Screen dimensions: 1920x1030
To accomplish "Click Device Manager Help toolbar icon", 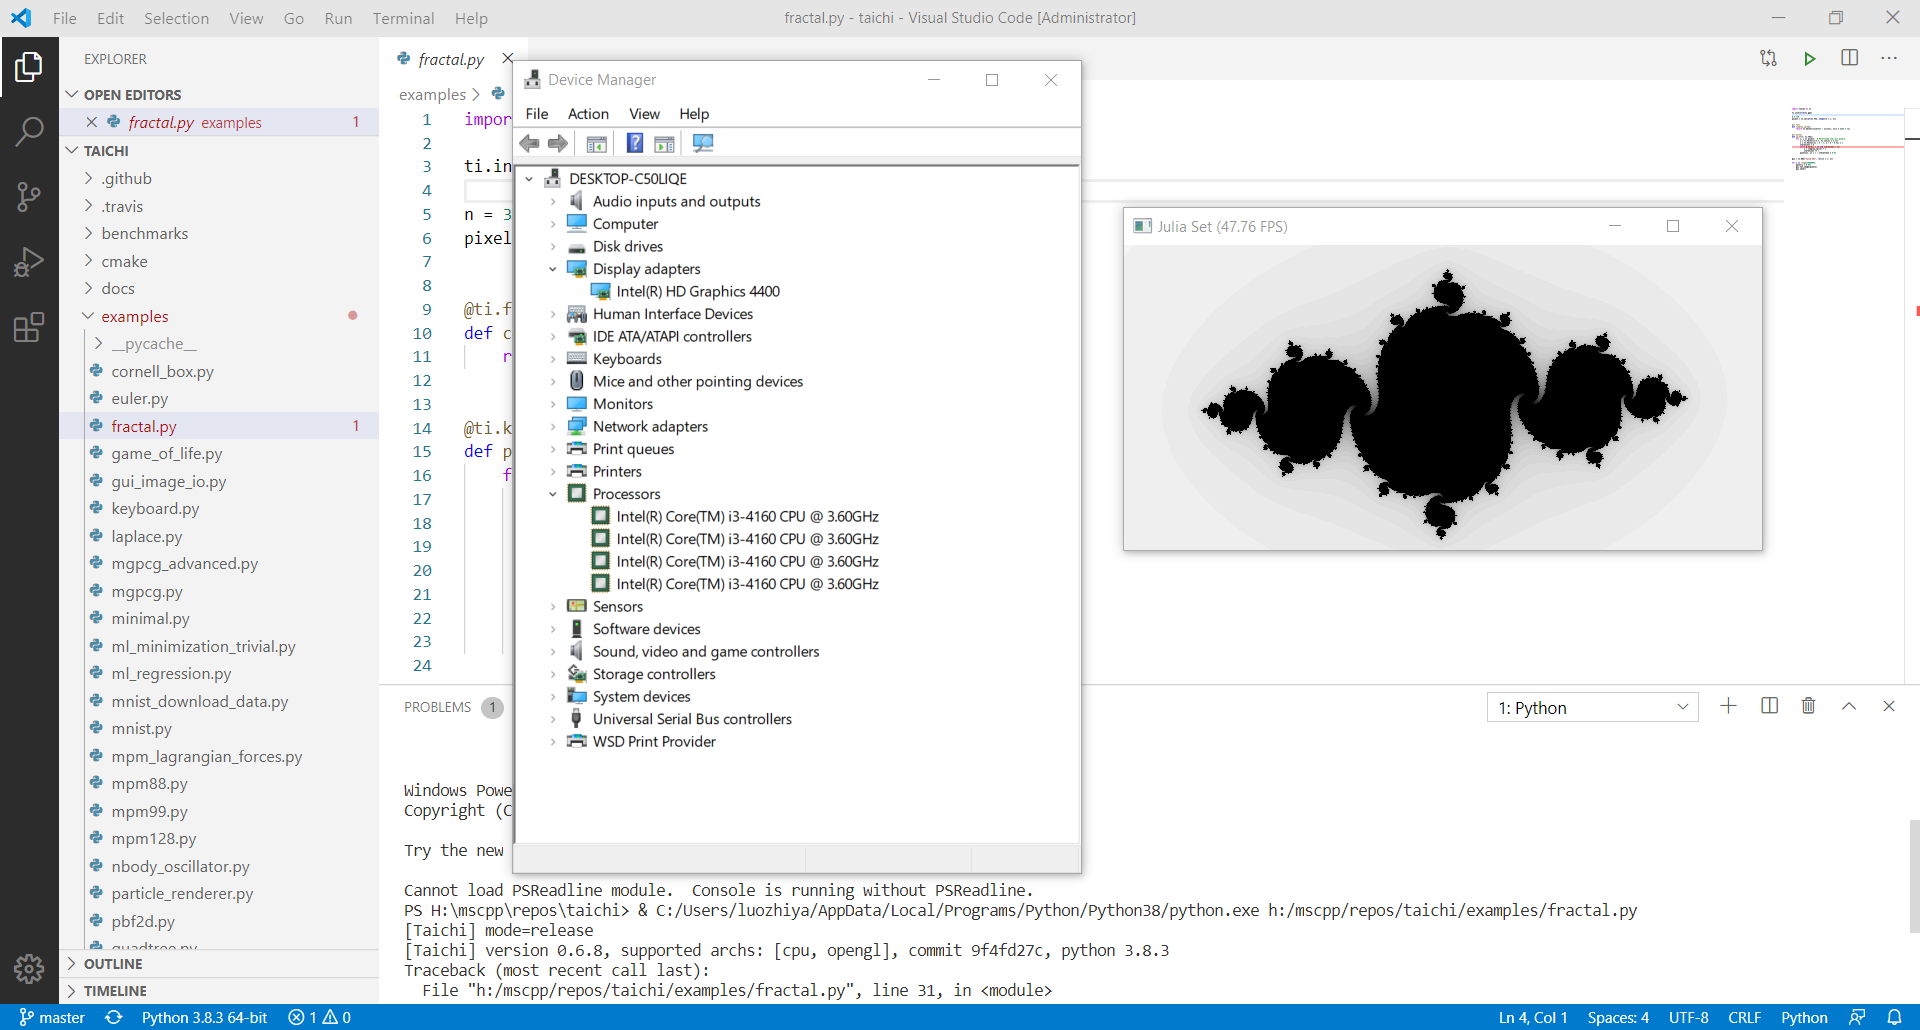I will point(635,143).
